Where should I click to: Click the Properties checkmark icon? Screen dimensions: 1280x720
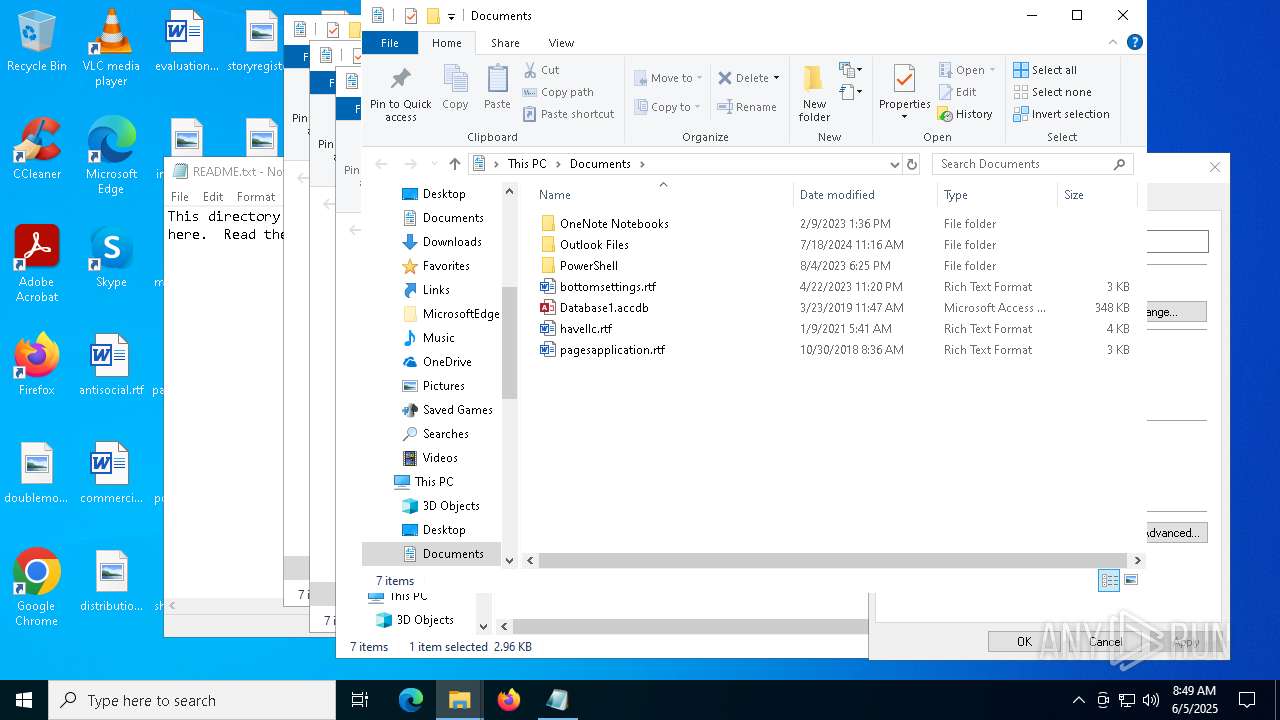click(904, 79)
